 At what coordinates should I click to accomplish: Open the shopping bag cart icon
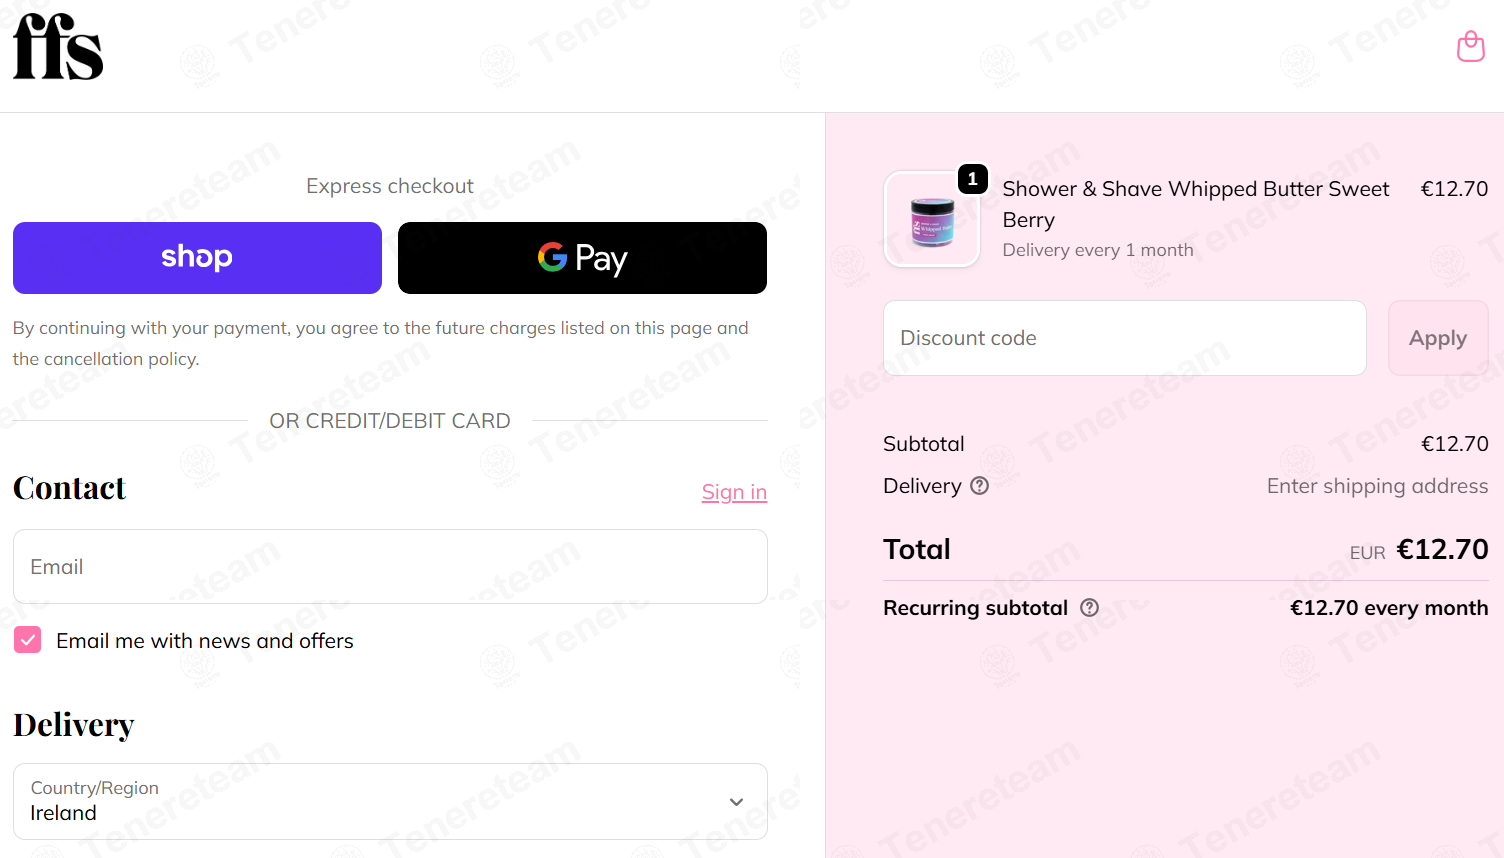coord(1470,46)
